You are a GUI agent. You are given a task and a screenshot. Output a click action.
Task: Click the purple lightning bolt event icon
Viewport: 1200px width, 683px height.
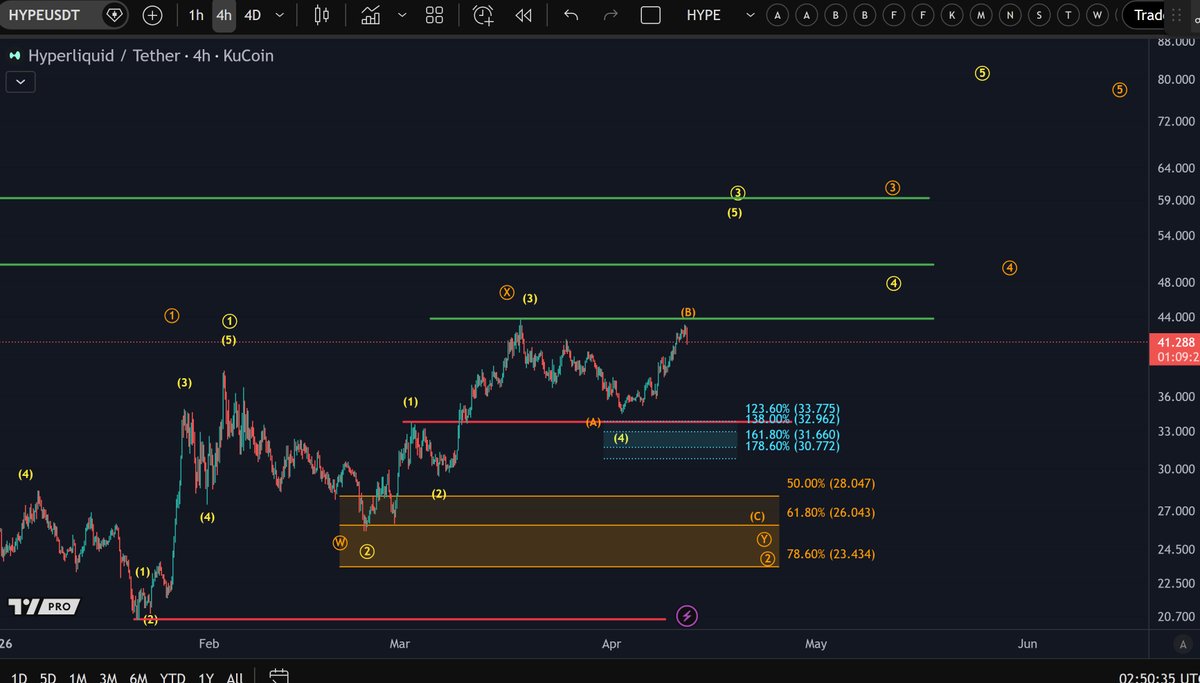[687, 616]
